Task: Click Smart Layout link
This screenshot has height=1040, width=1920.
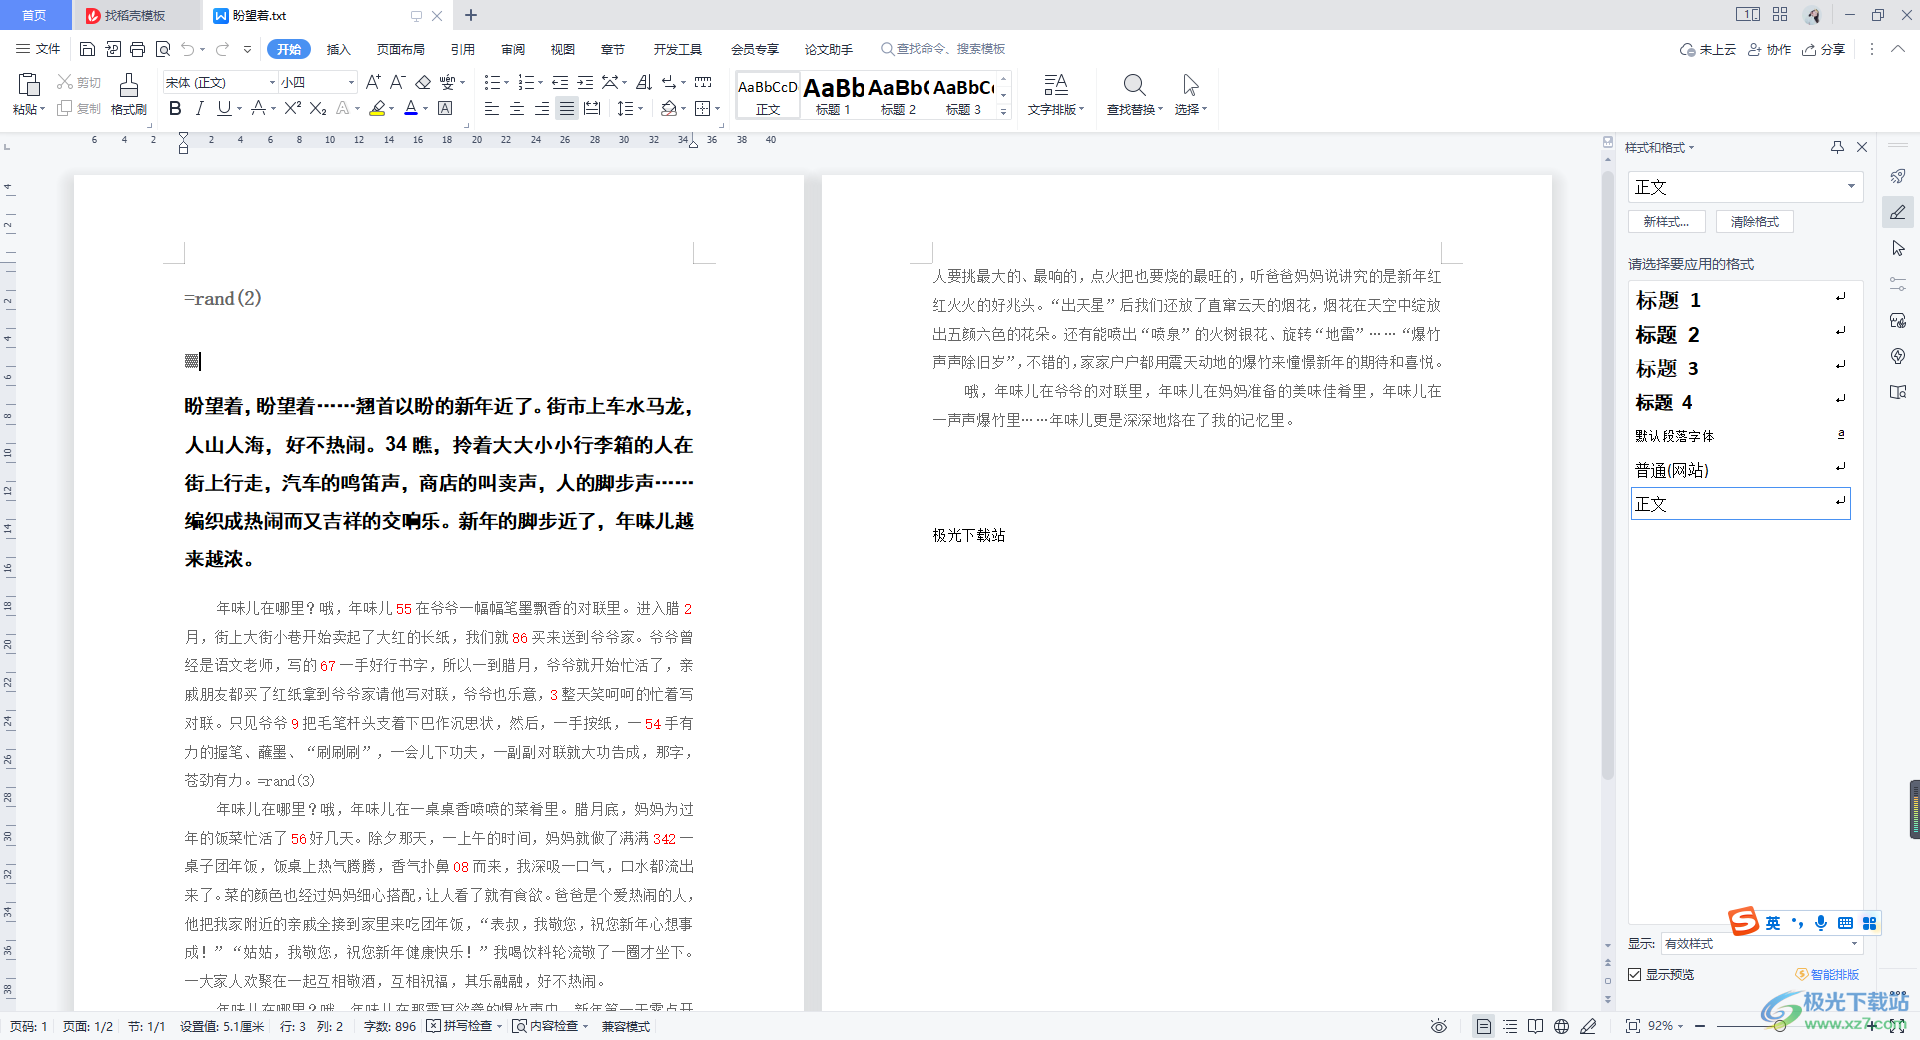Action: coord(1828,974)
